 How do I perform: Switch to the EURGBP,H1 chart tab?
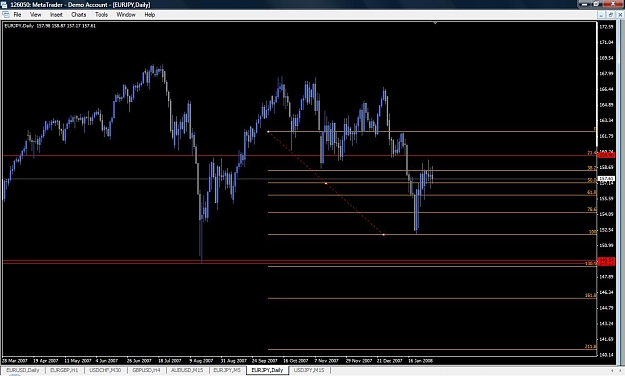pyautogui.click(x=64, y=370)
